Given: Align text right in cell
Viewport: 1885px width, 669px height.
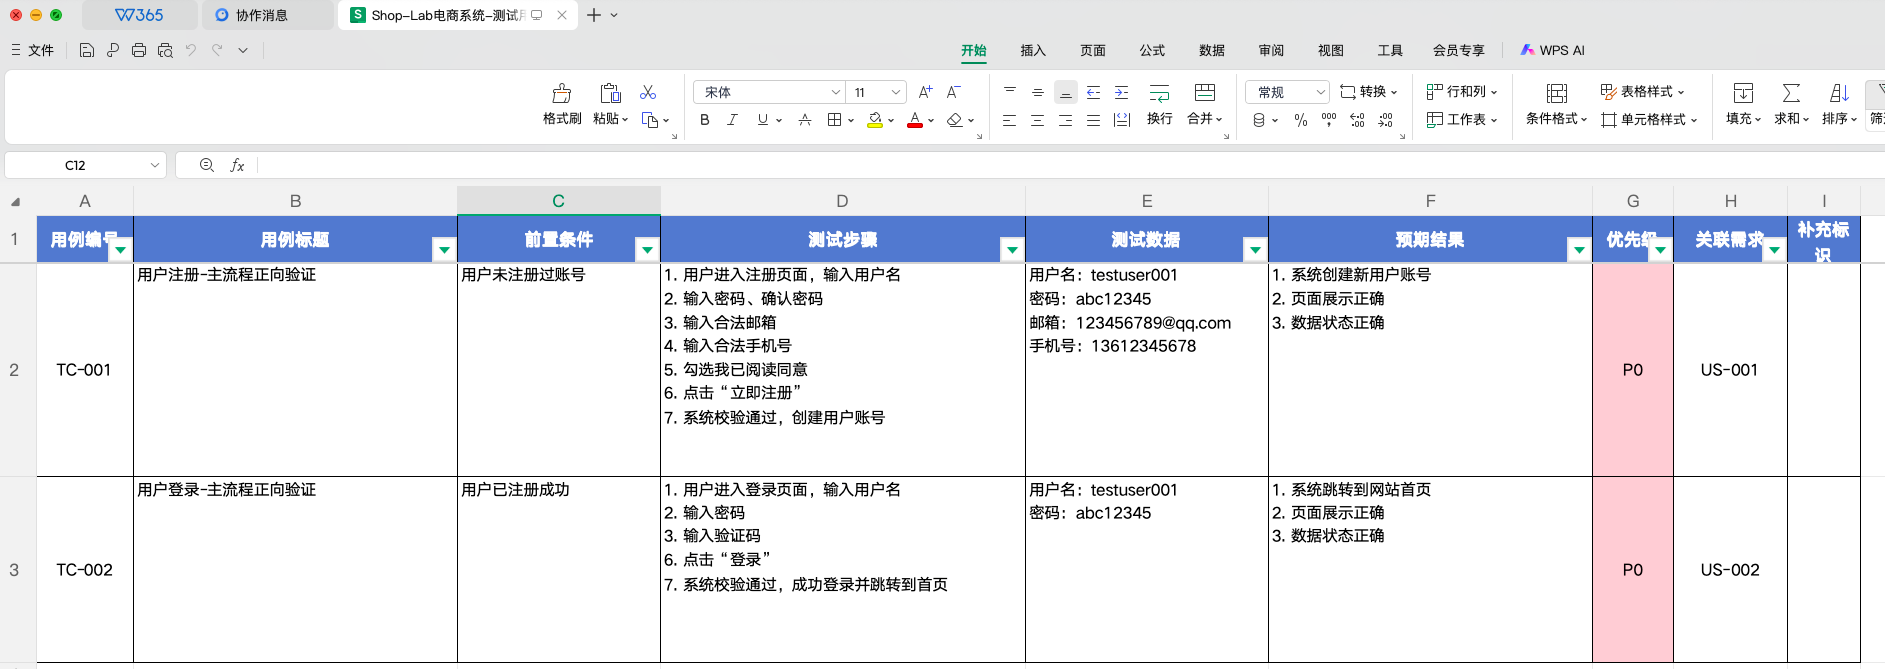Looking at the screenshot, I should pyautogui.click(x=1066, y=120).
